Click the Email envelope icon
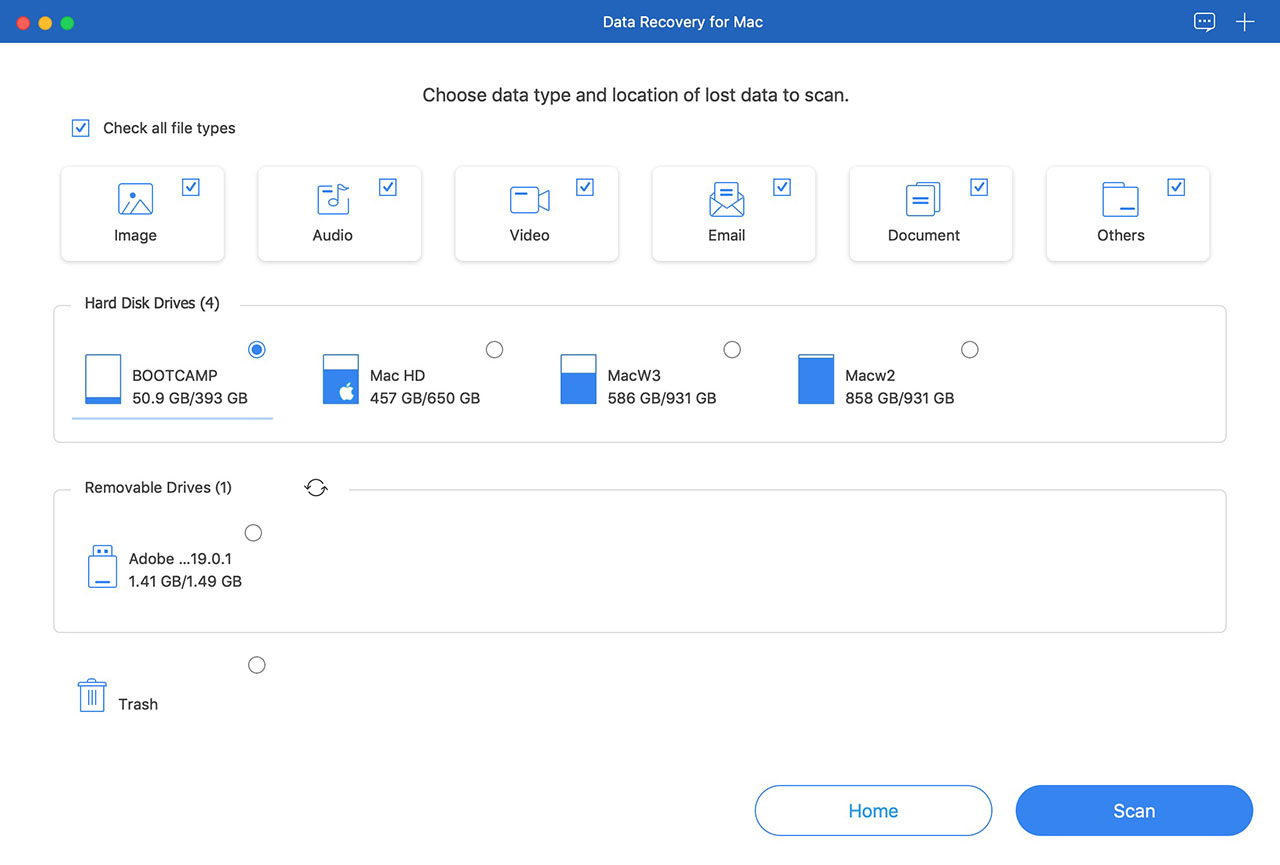This screenshot has width=1280, height=865. pyautogui.click(x=727, y=200)
